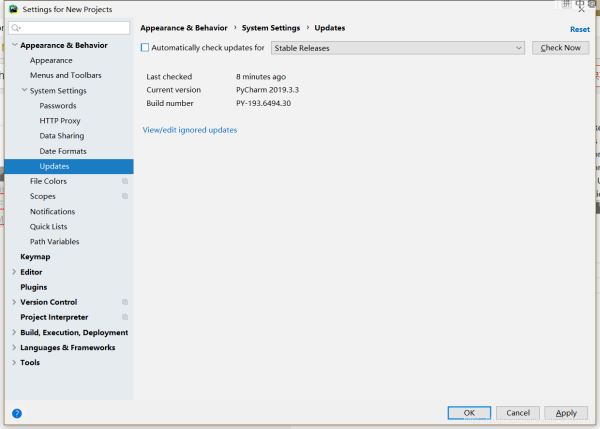Open HTTP Proxy settings page
Image resolution: width=600 pixels, height=429 pixels.
point(60,121)
